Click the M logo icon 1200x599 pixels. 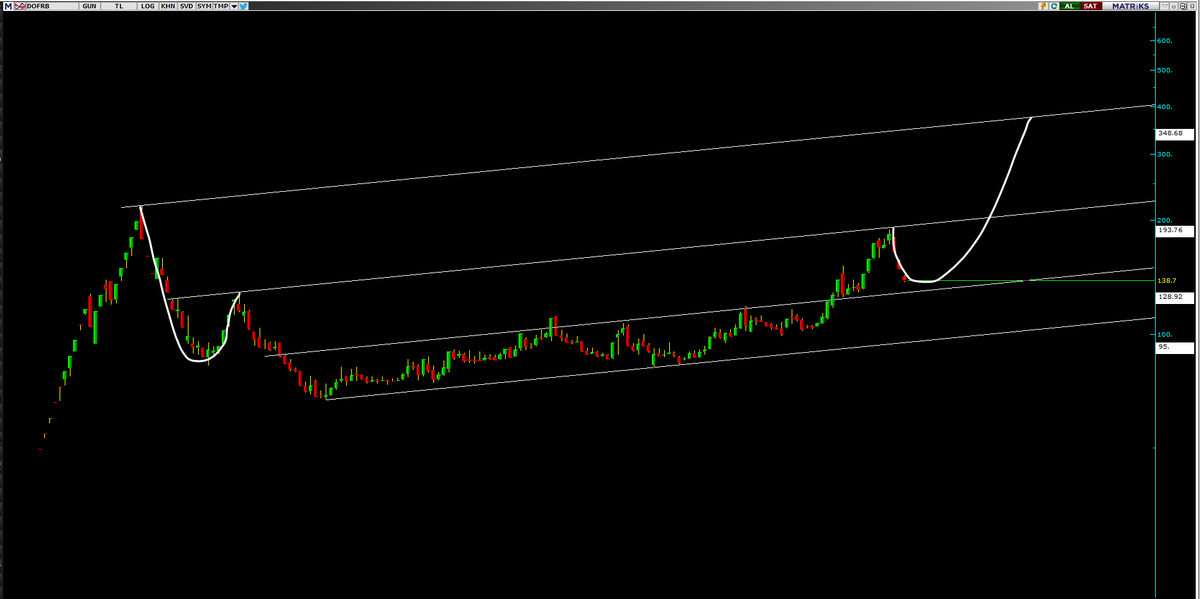coord(8,6)
